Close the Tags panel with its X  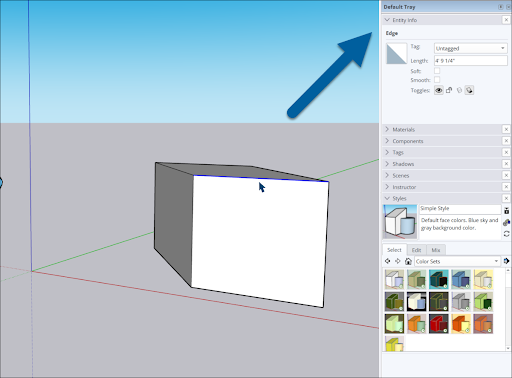506,152
